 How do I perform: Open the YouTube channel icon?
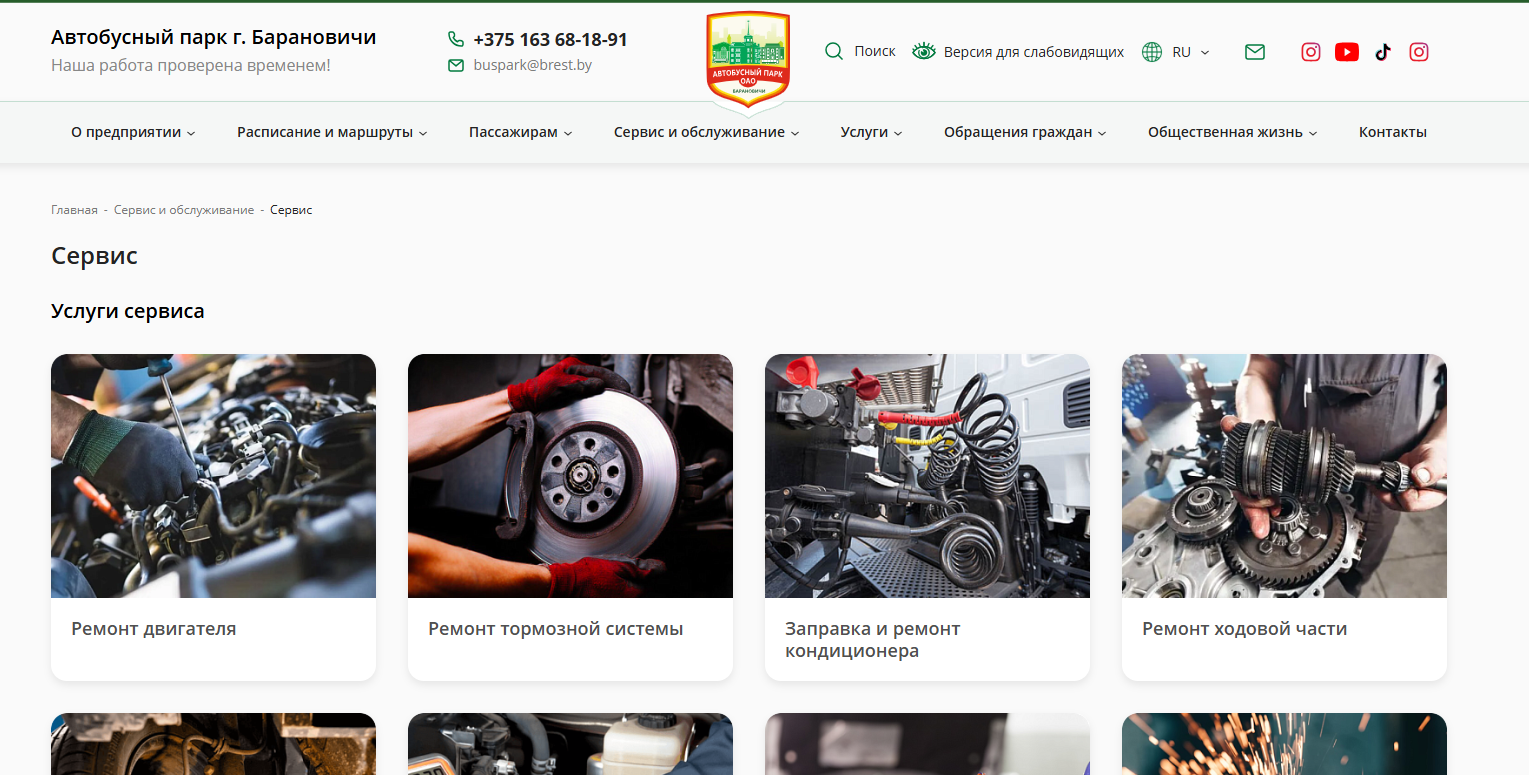coord(1347,52)
